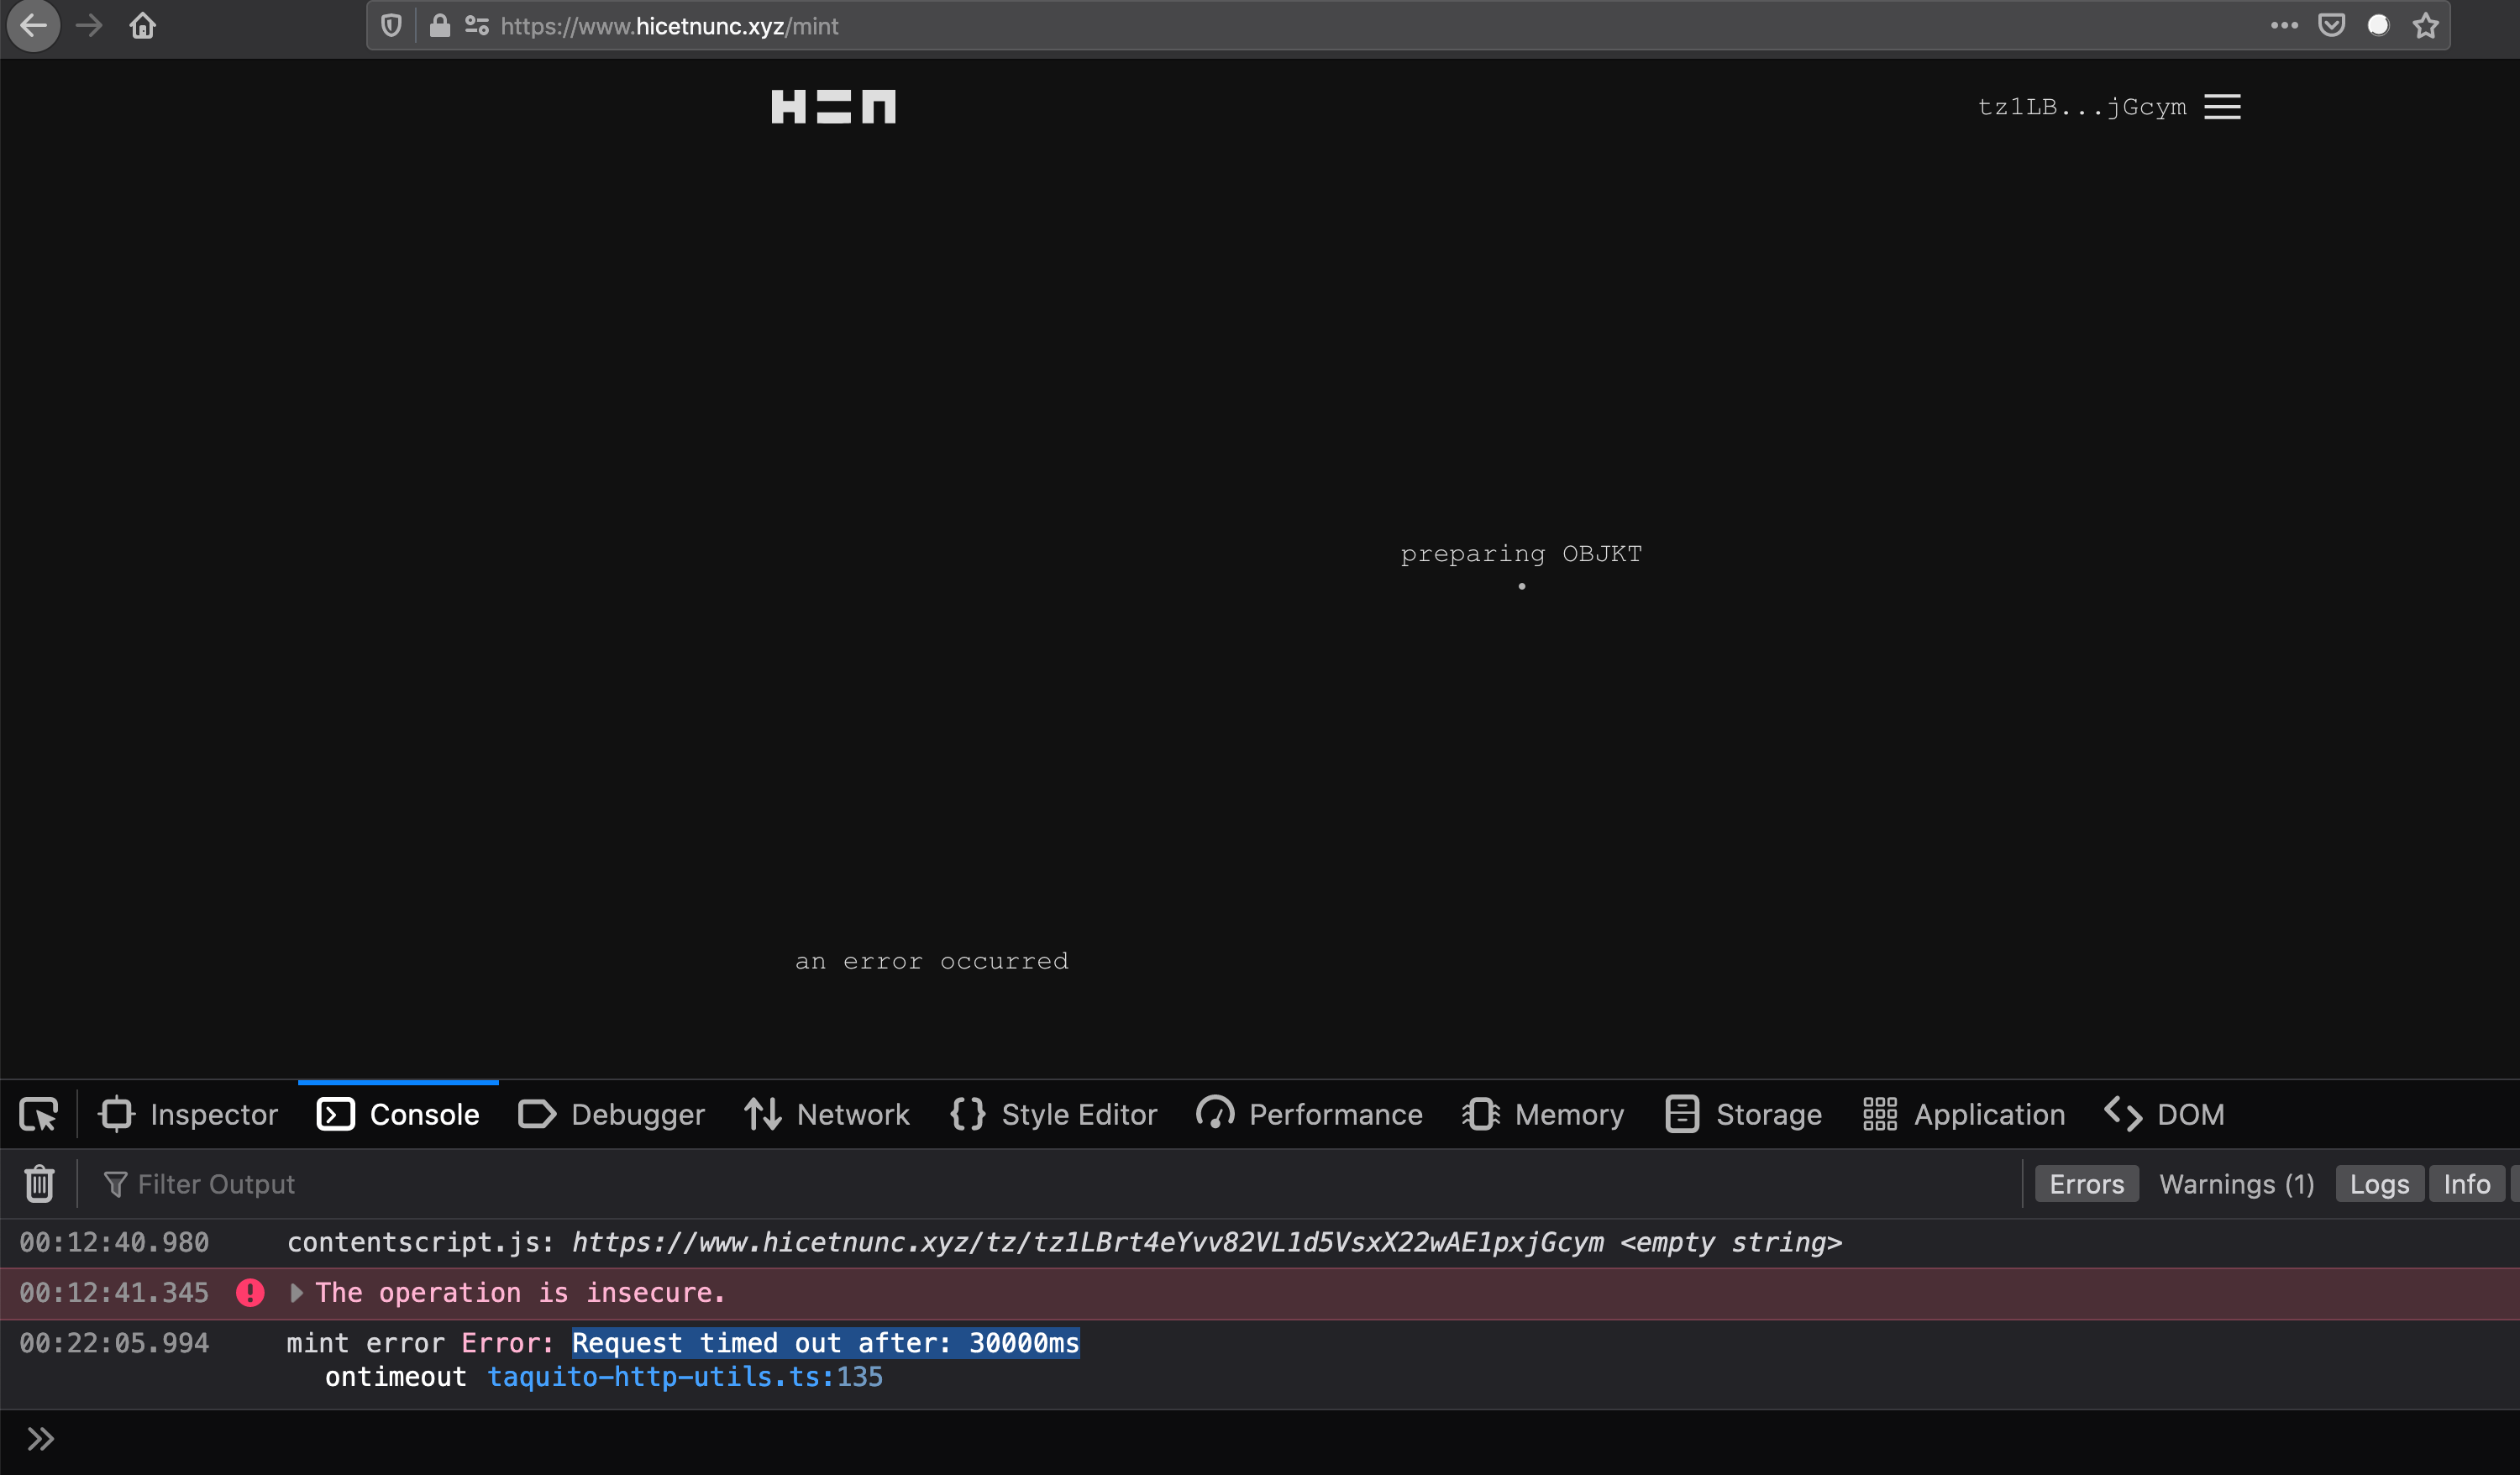Click the 00:12:40.980 timestamp
The image size is (2520, 1475).
point(115,1243)
